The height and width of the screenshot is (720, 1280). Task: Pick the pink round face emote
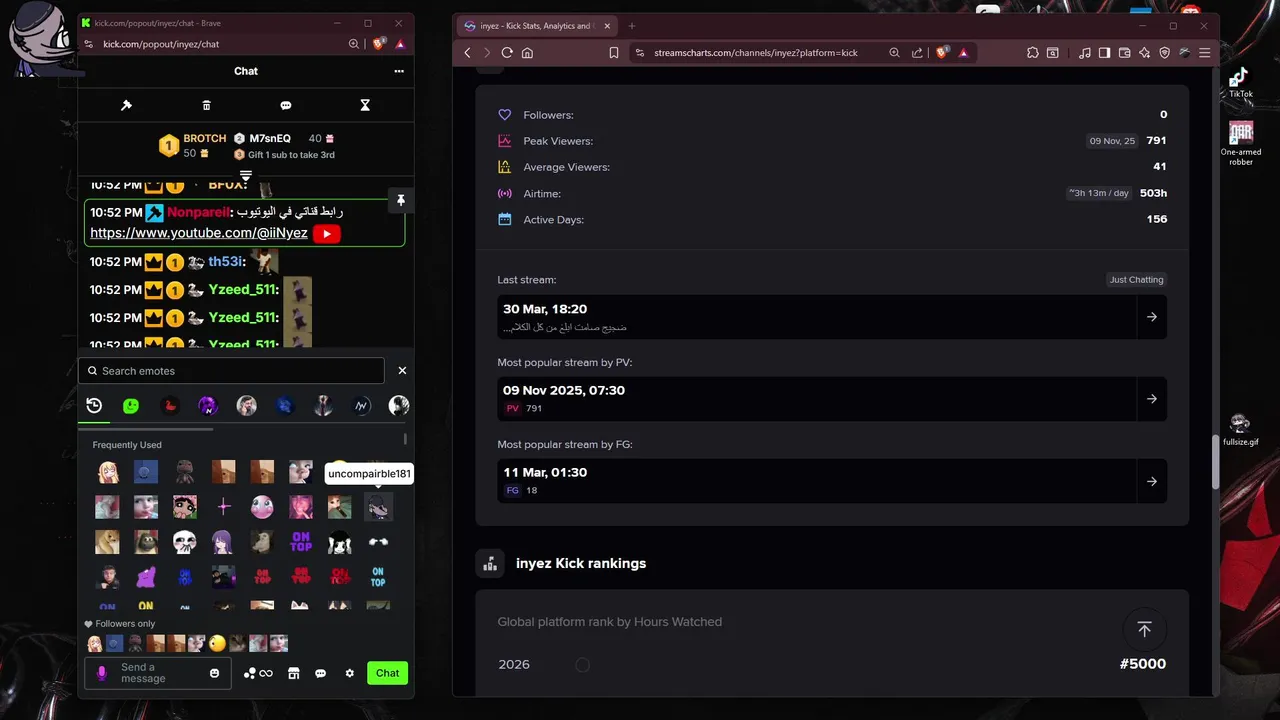coord(262,507)
